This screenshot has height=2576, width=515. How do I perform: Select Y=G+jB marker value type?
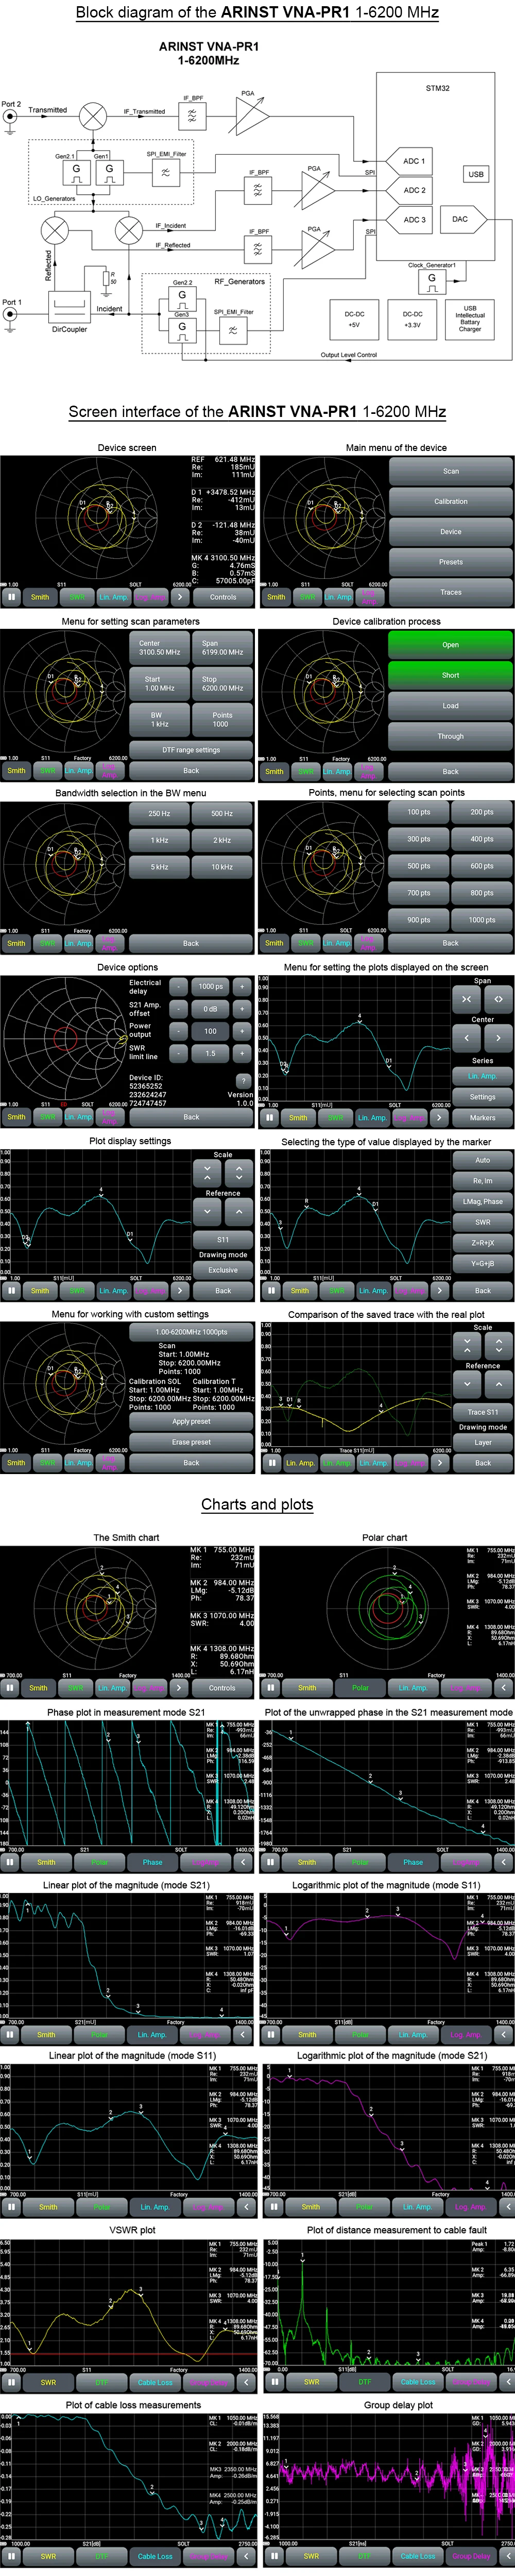click(482, 1263)
